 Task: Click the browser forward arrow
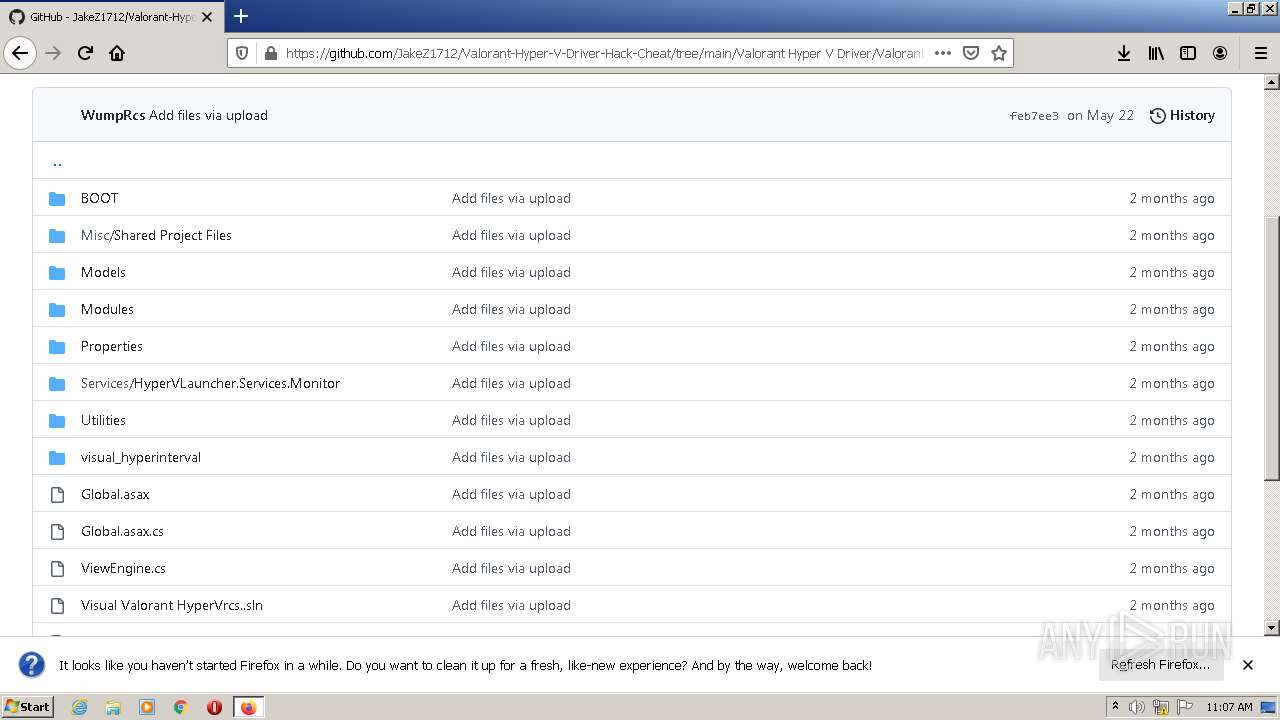[53, 53]
